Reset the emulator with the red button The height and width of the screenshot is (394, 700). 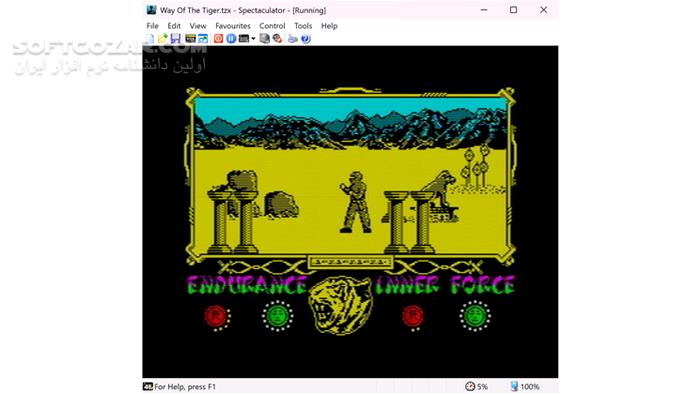218,39
